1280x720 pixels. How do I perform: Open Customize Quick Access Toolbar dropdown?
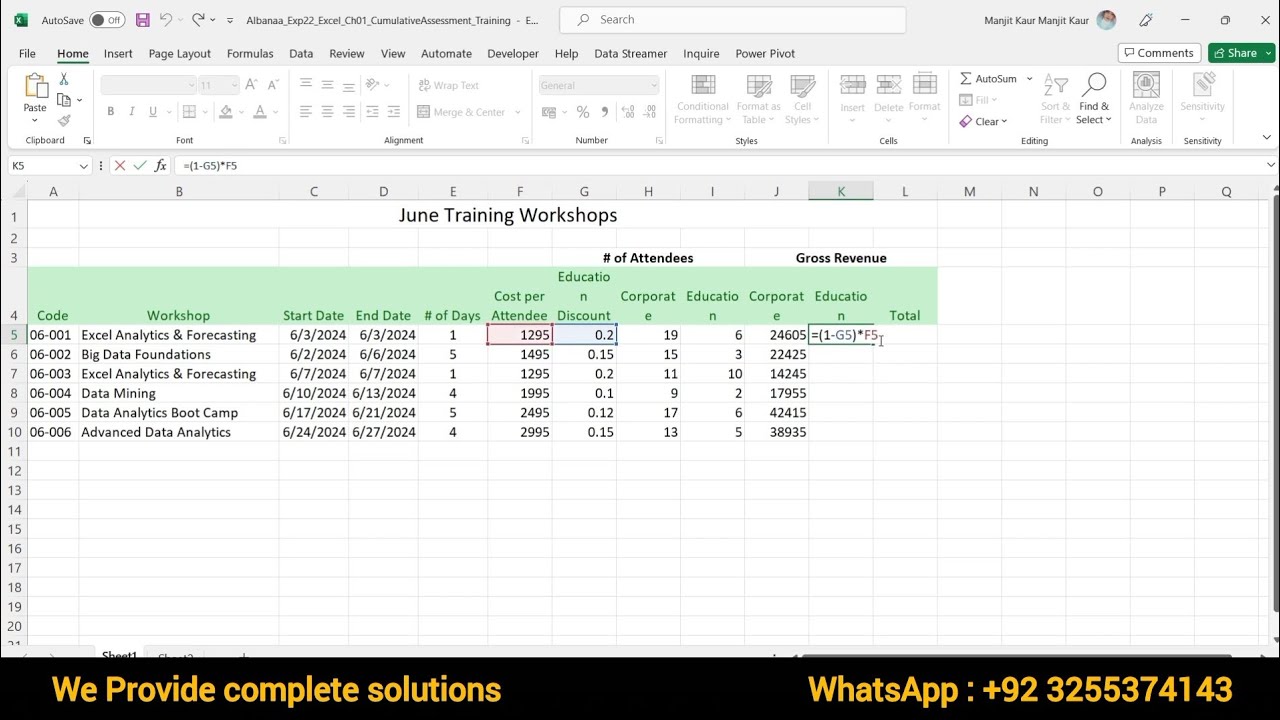coord(230,20)
